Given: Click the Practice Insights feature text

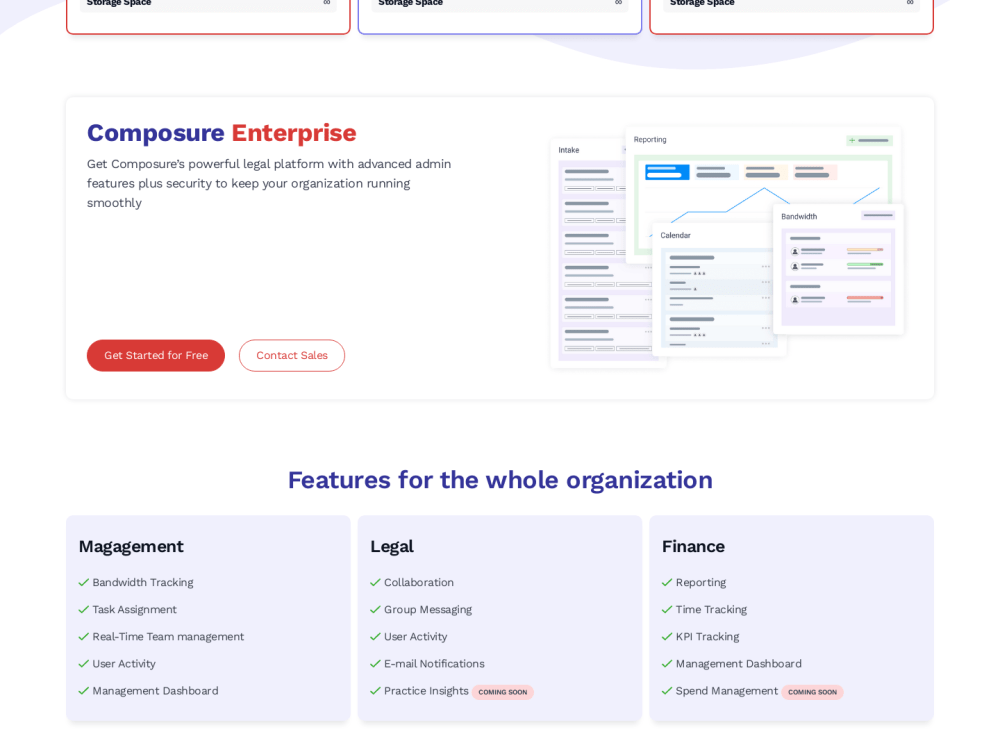Looking at the screenshot, I should click(426, 691).
